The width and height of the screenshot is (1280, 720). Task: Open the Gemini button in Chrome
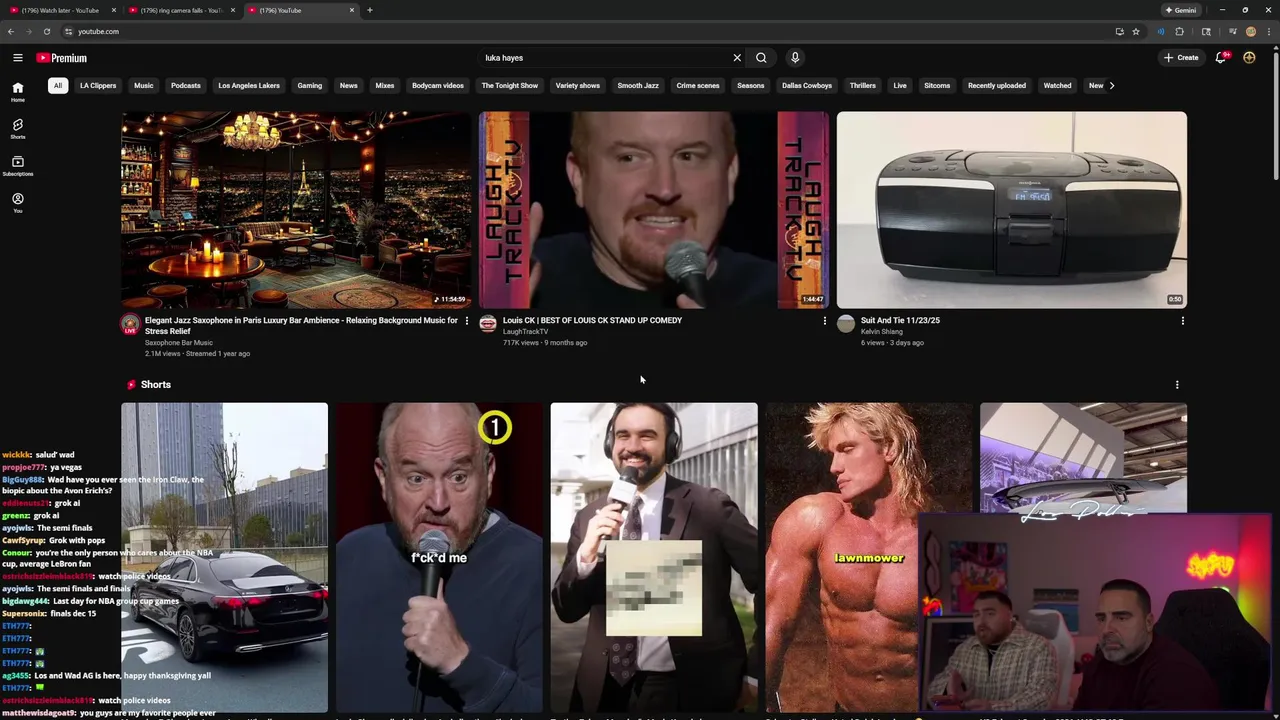click(1181, 10)
